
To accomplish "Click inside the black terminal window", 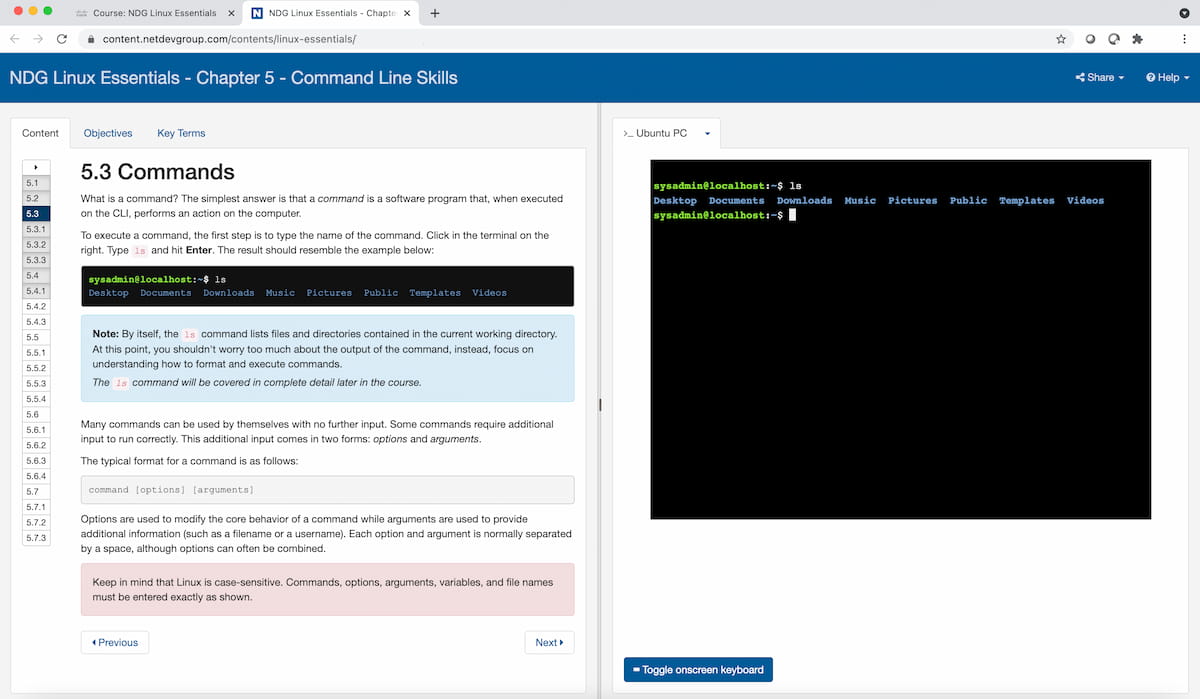I will (x=900, y=339).
